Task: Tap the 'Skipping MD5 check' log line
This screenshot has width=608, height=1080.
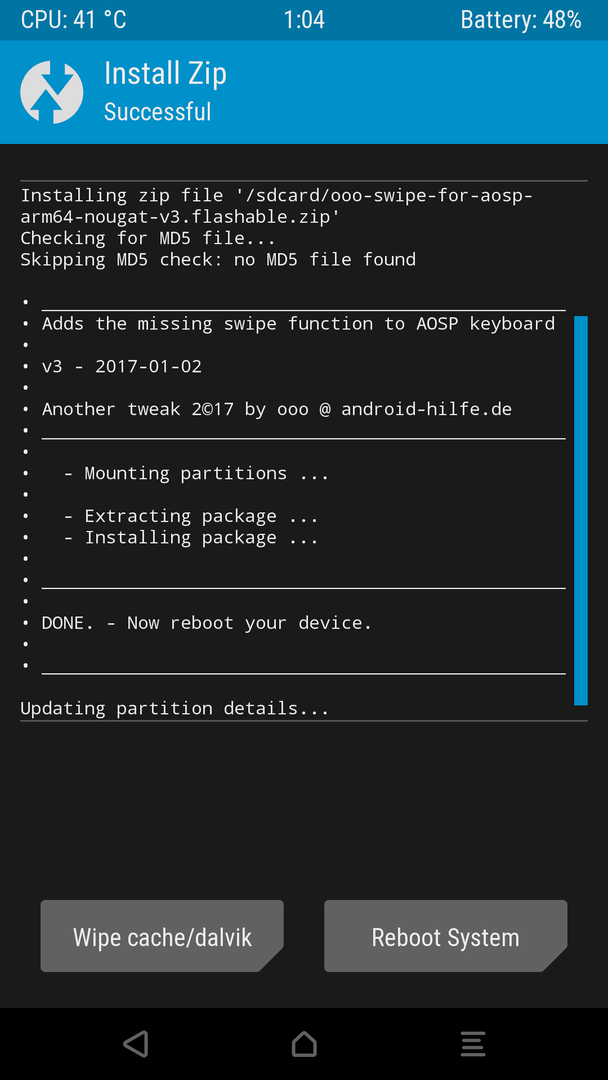Action: click(218, 260)
